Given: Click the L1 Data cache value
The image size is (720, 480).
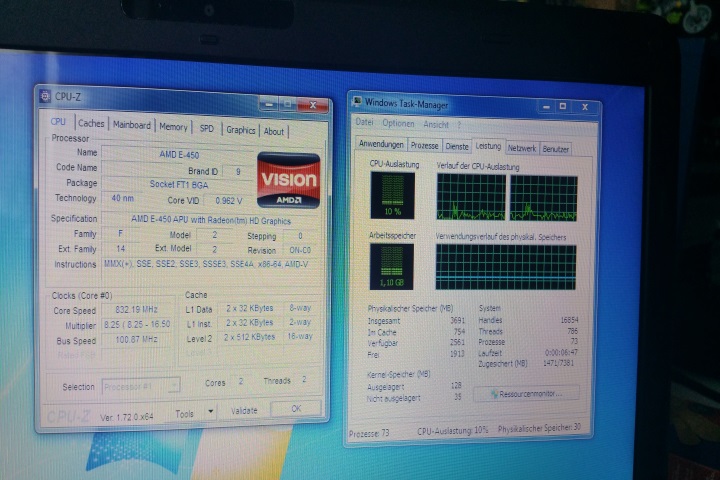Looking at the screenshot, I should point(249,308).
